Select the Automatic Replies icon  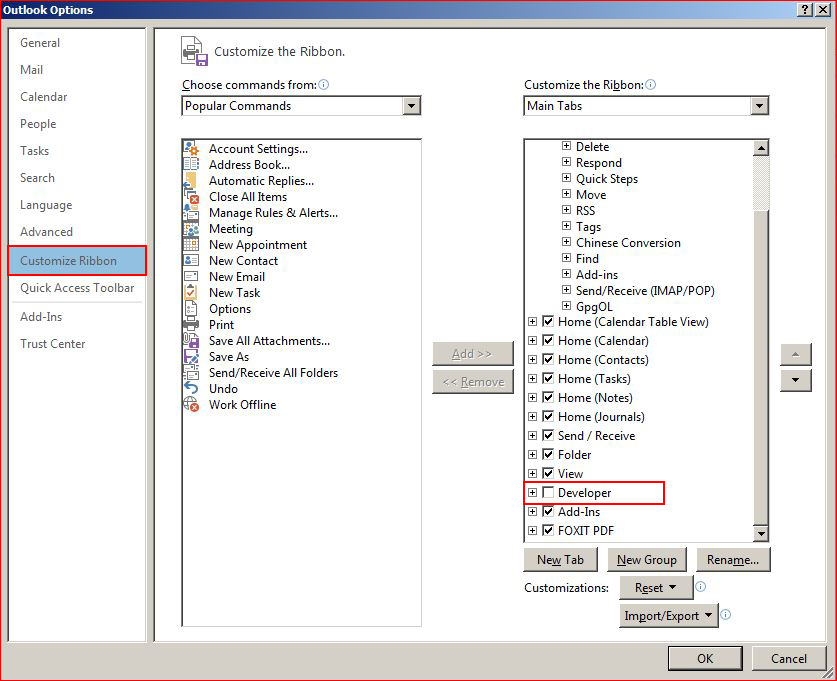tap(191, 180)
